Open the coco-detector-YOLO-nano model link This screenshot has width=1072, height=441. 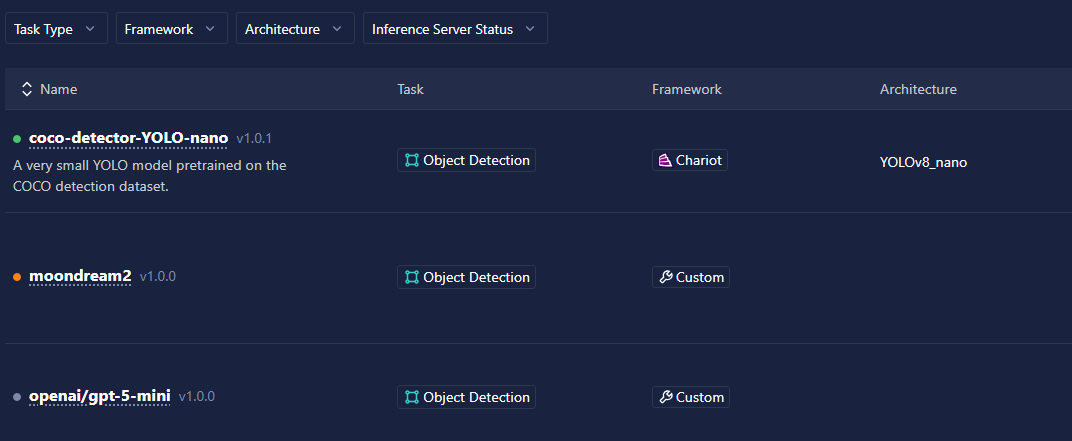(129, 139)
